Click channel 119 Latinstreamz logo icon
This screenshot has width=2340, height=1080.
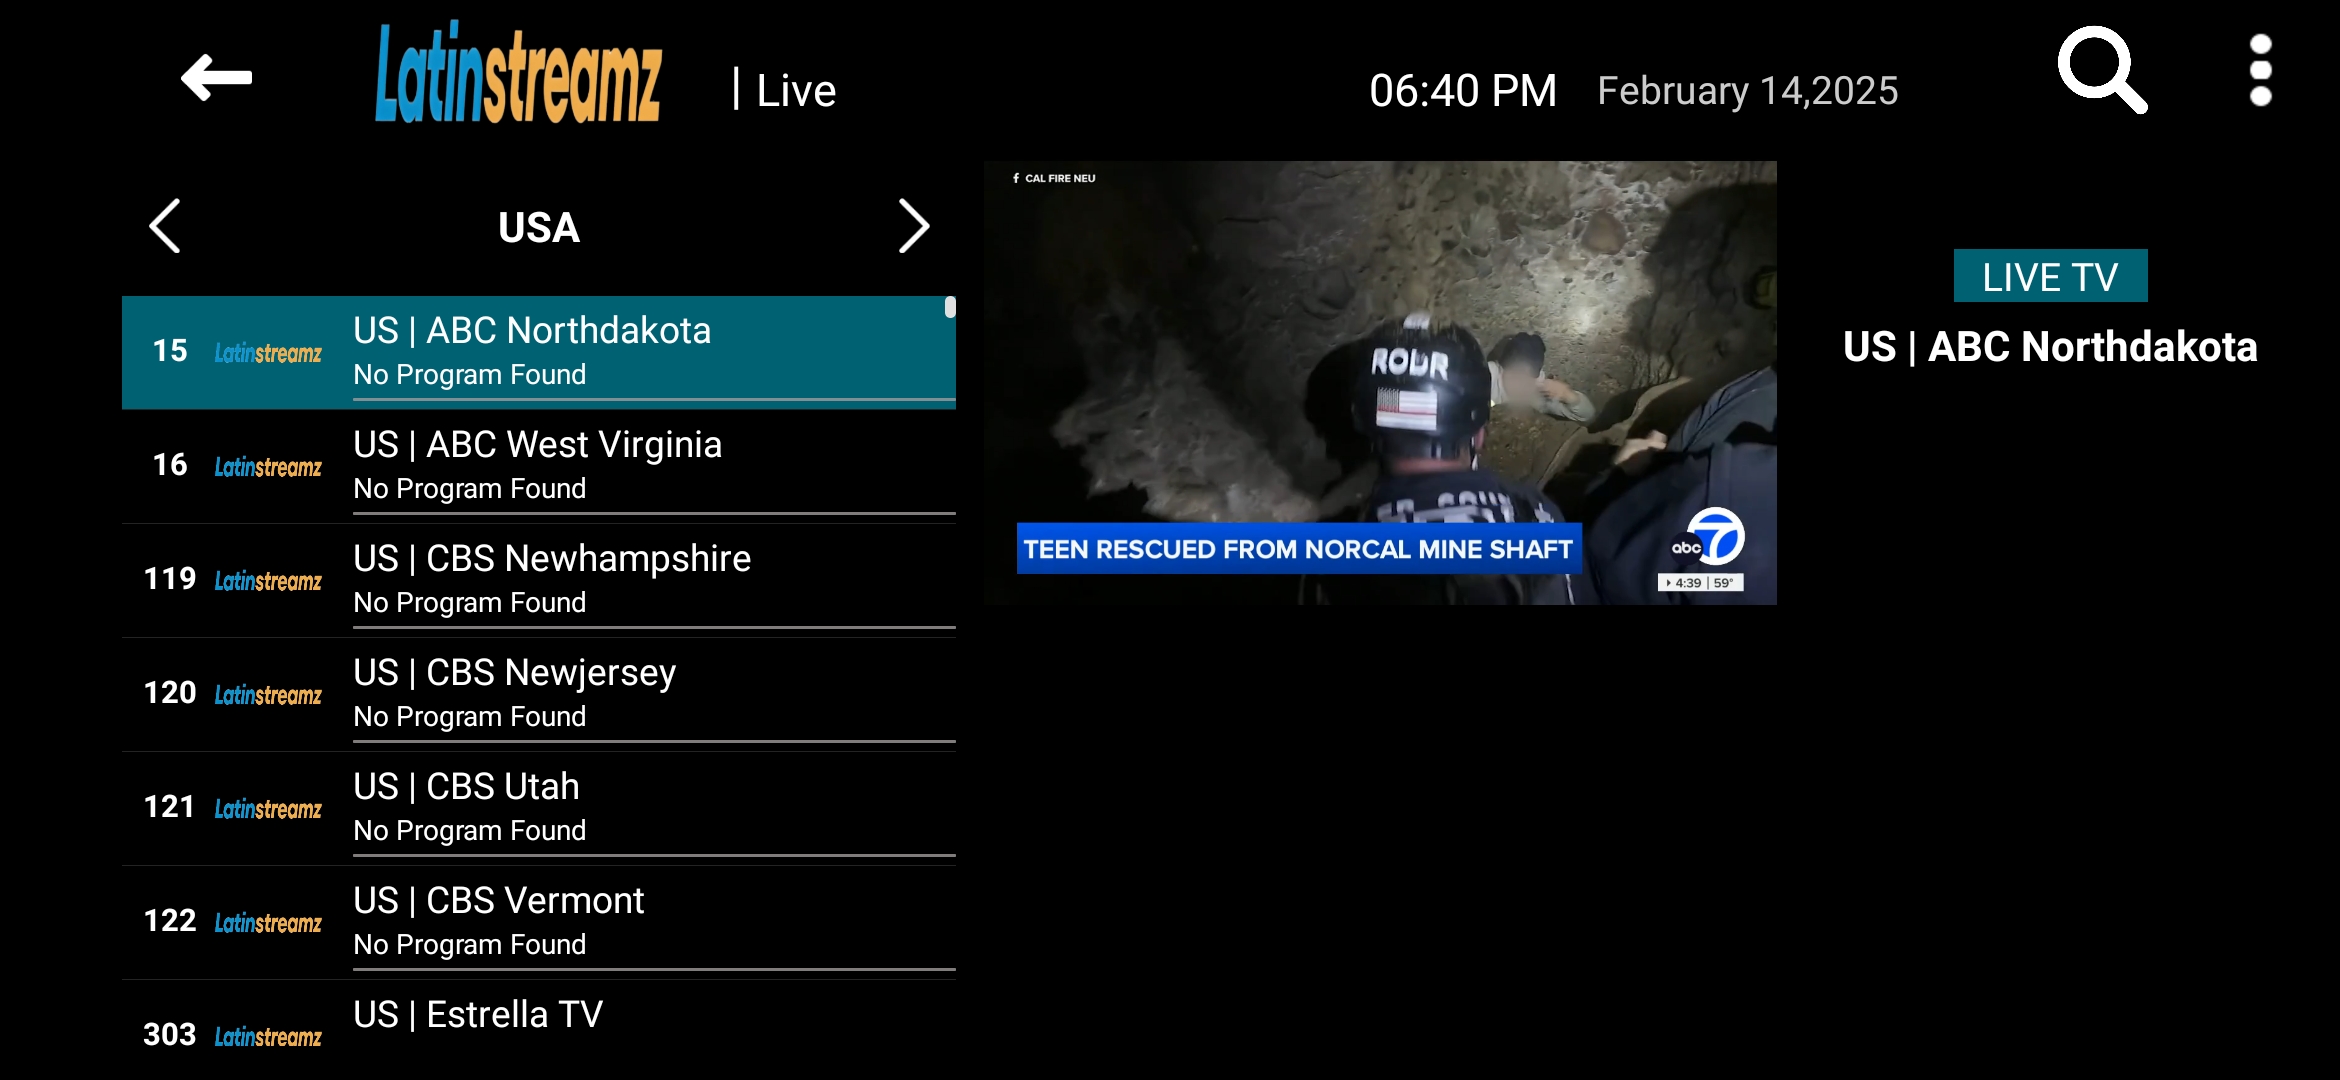(x=268, y=581)
